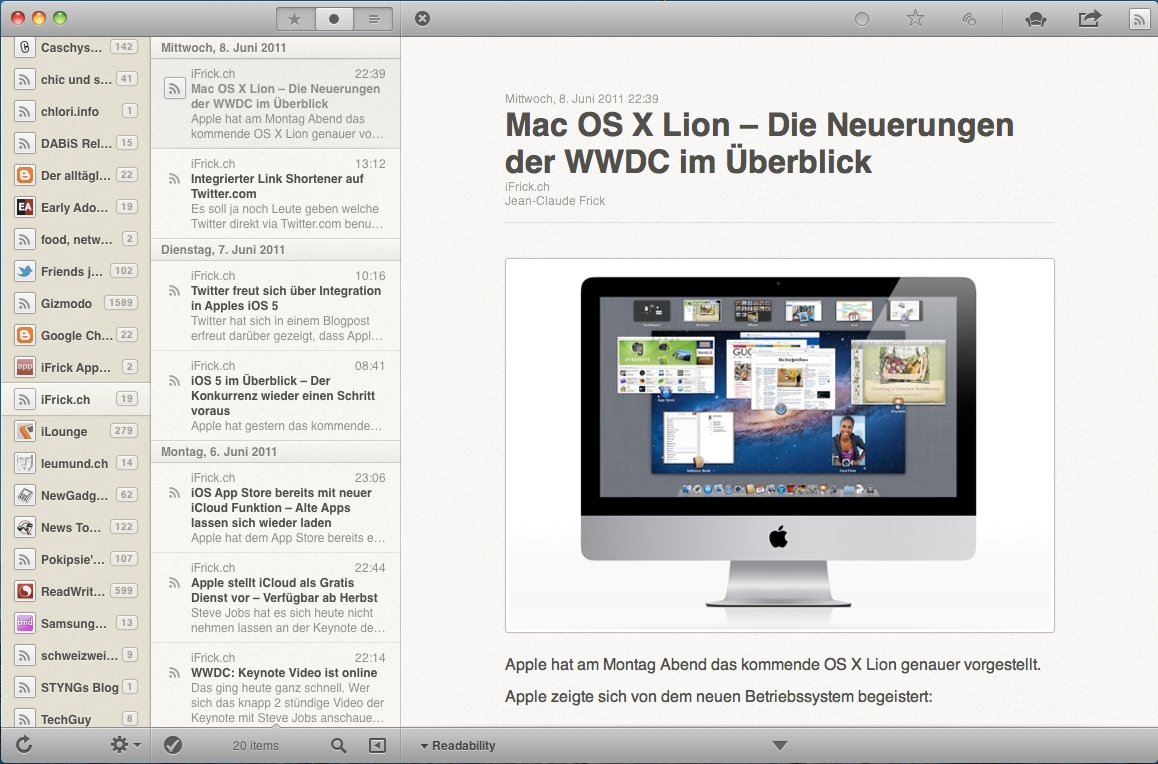Select the unread items filter tab

tap(334, 19)
